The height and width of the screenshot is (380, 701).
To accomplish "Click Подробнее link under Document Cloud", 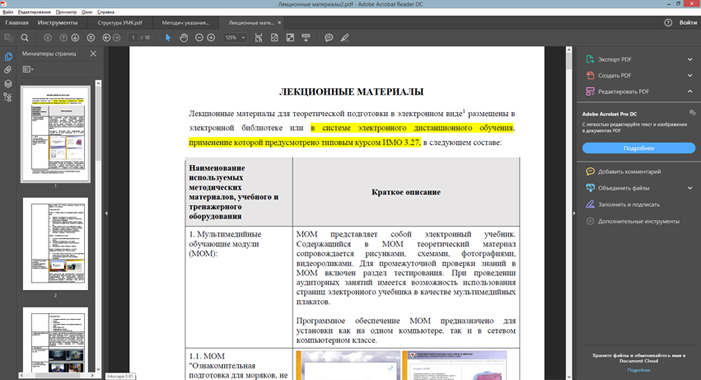I will click(x=638, y=370).
